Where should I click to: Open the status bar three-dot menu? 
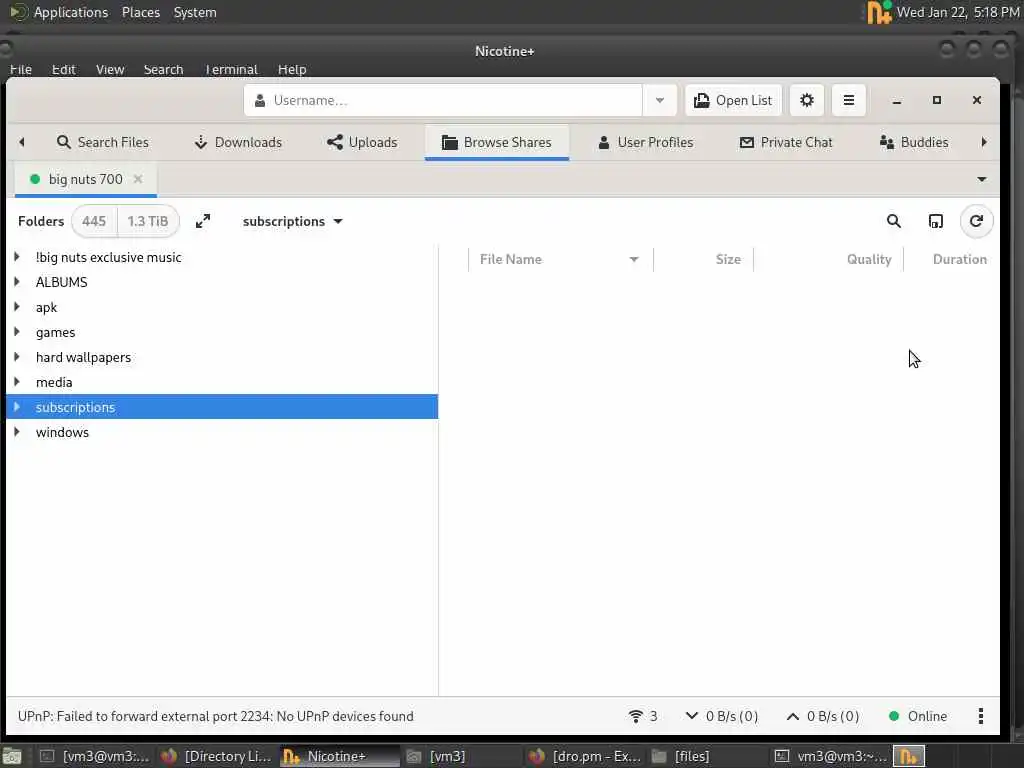[x=980, y=716]
